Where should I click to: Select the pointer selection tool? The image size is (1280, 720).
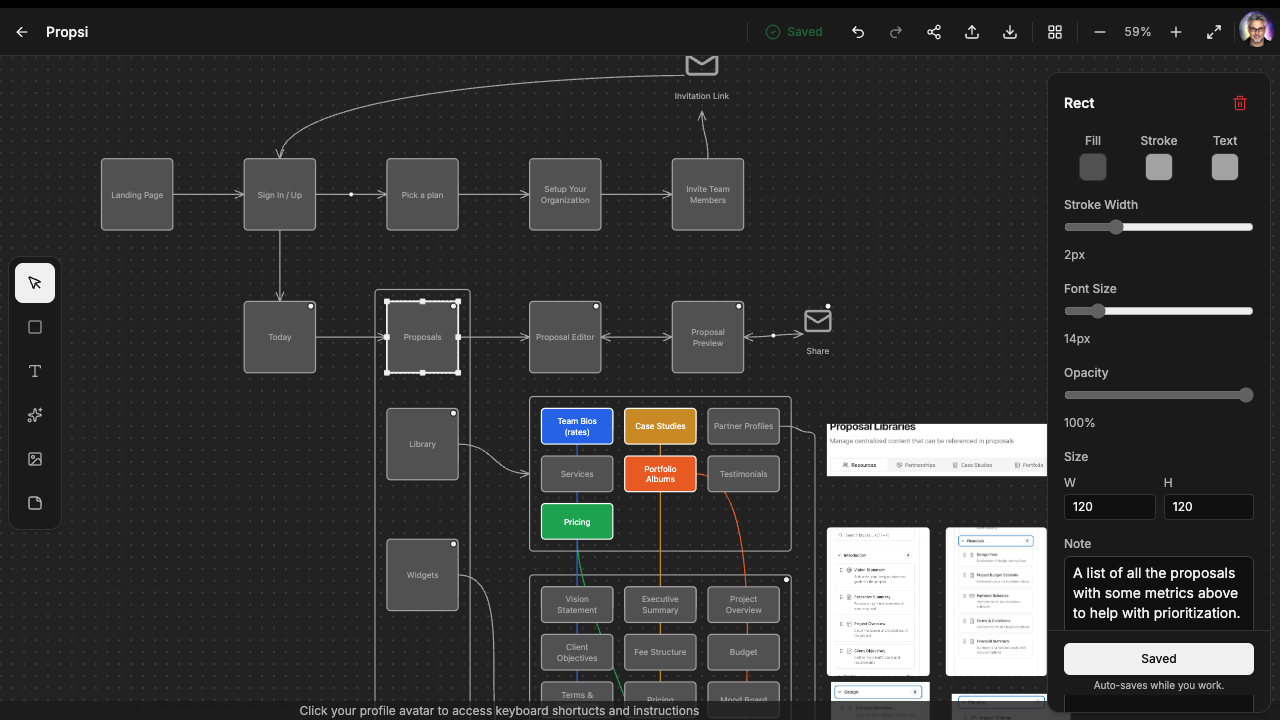click(35, 283)
